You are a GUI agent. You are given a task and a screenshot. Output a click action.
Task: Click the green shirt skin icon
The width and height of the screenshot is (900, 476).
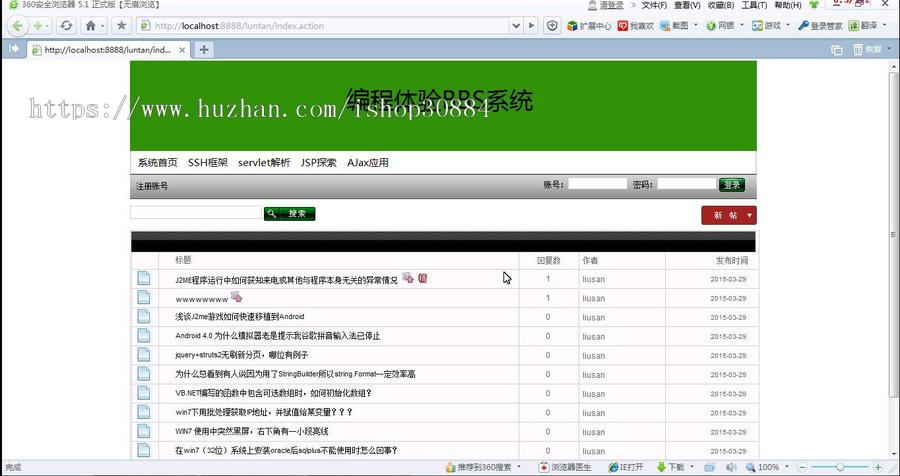pos(814,5)
